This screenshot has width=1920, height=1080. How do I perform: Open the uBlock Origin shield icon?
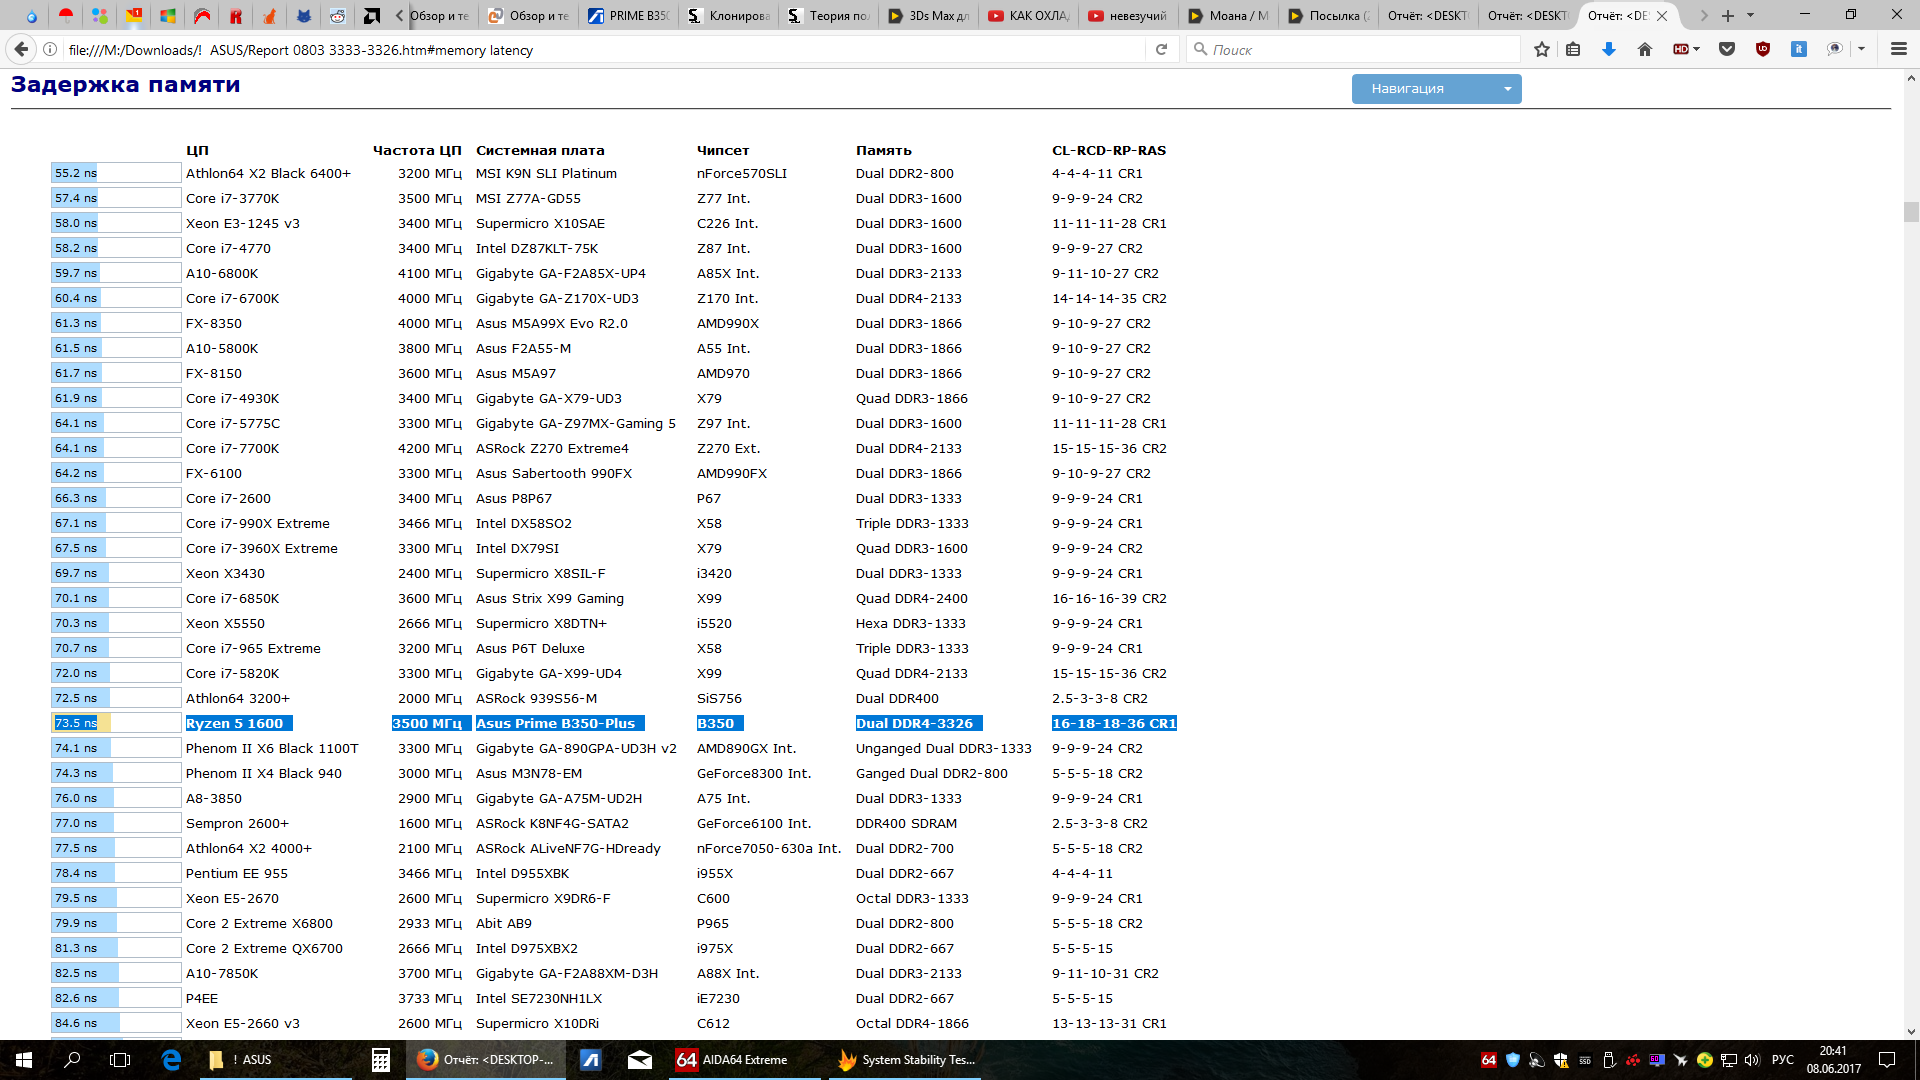pyautogui.click(x=1762, y=49)
